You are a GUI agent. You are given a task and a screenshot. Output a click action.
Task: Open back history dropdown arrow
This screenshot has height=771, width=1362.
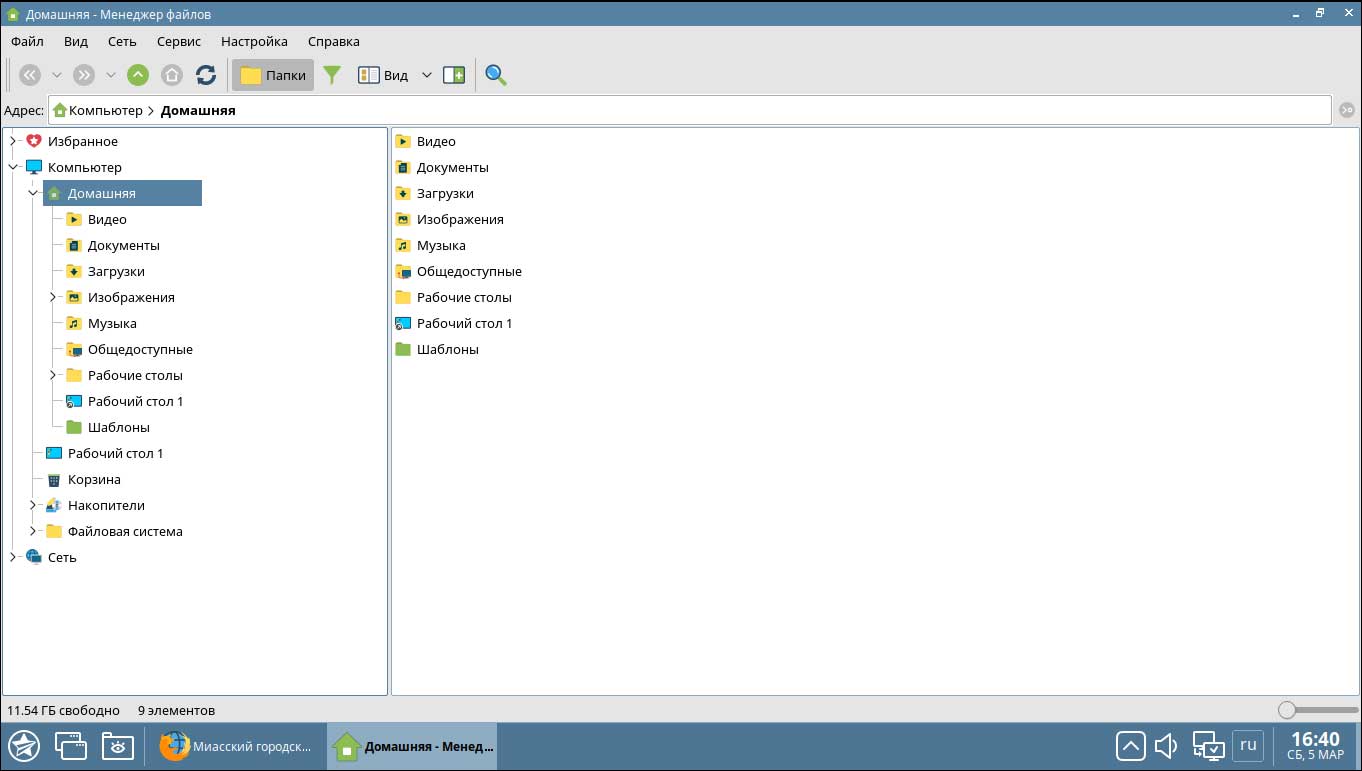pos(57,75)
